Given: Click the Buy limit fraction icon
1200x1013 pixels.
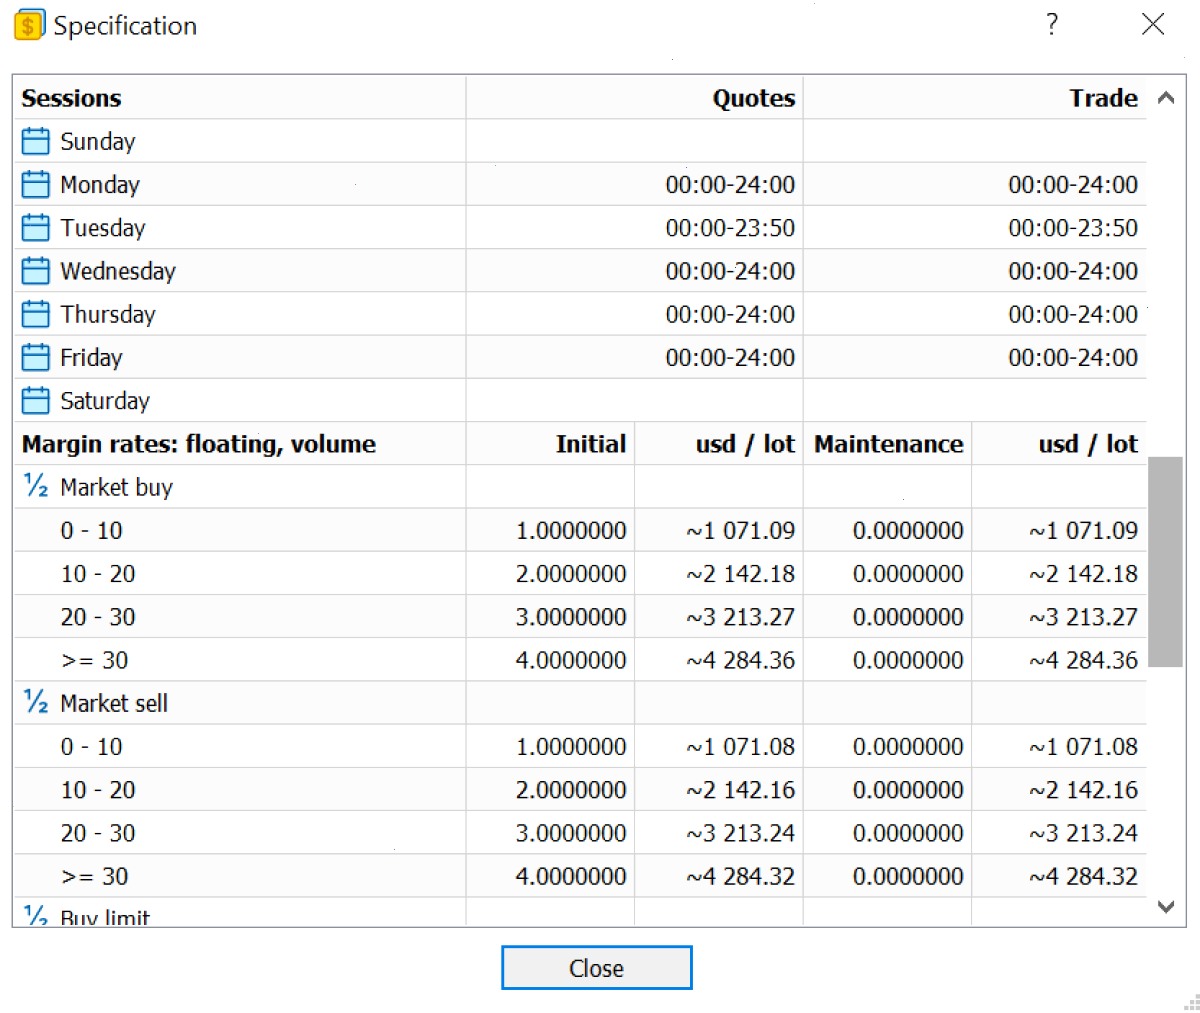Looking at the screenshot, I should tap(35, 915).
